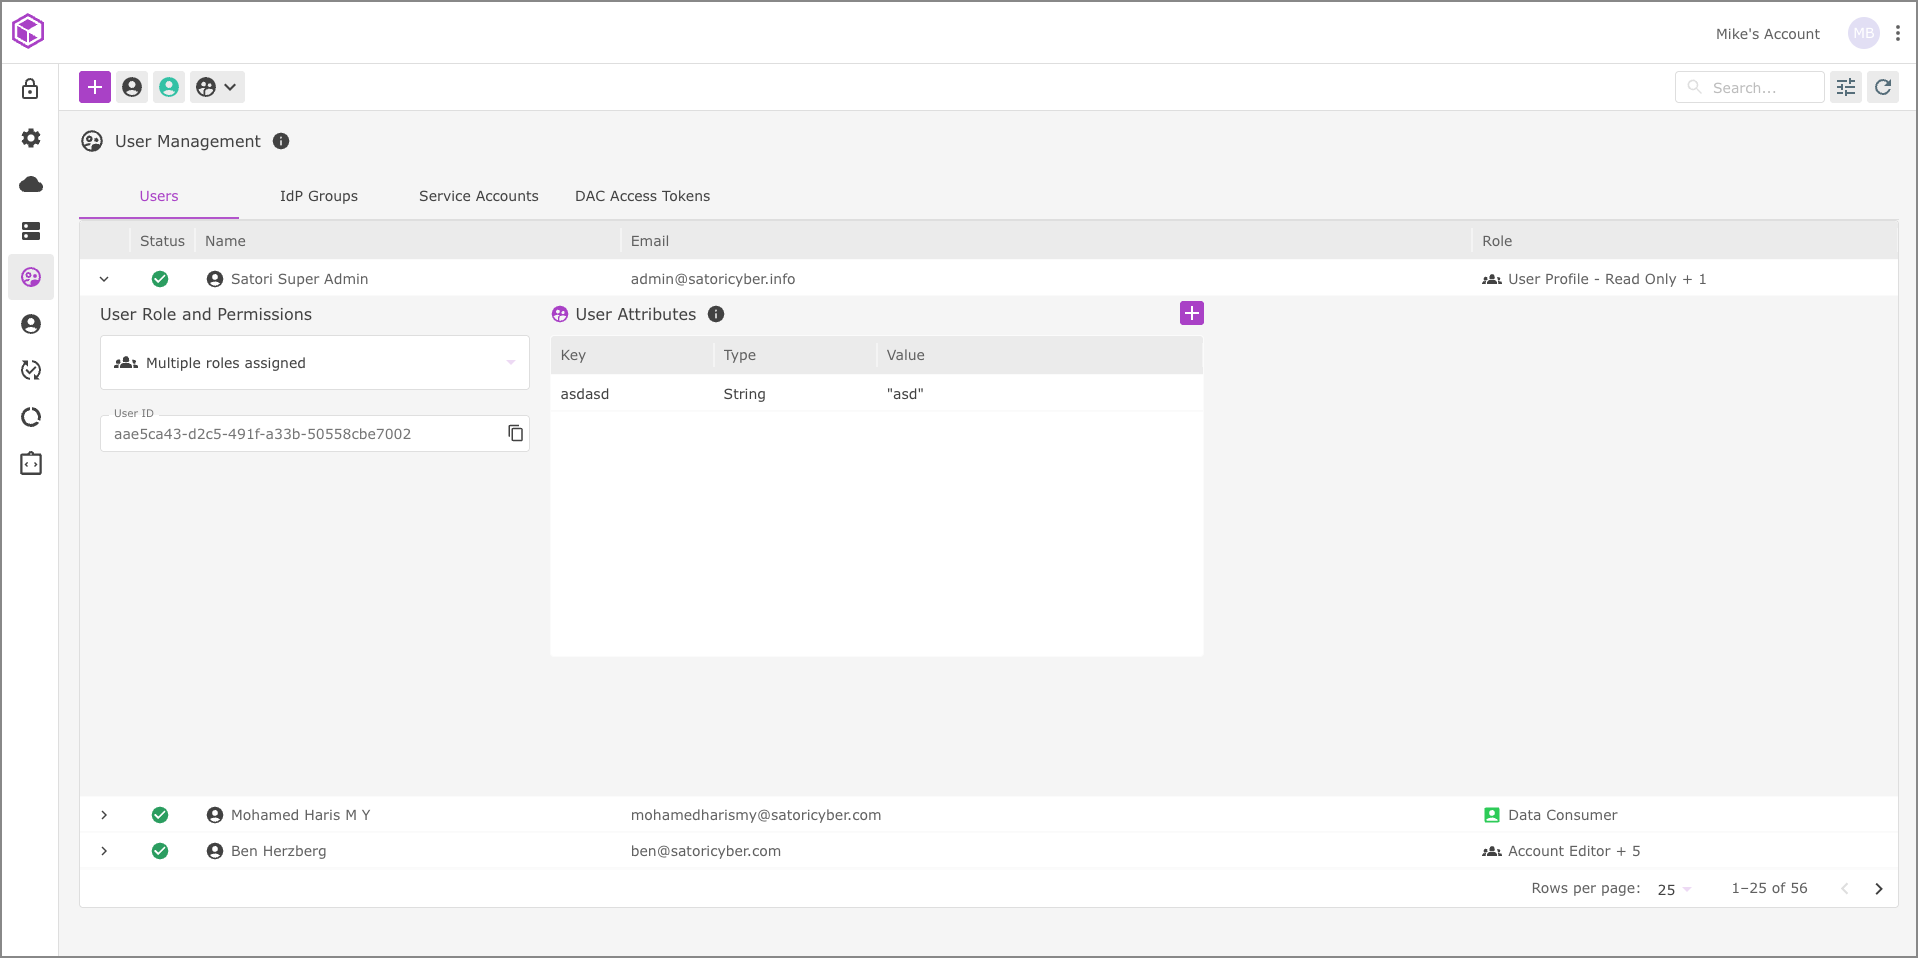Switch to the IdP Groups tab
The width and height of the screenshot is (1918, 958).
[318, 196]
